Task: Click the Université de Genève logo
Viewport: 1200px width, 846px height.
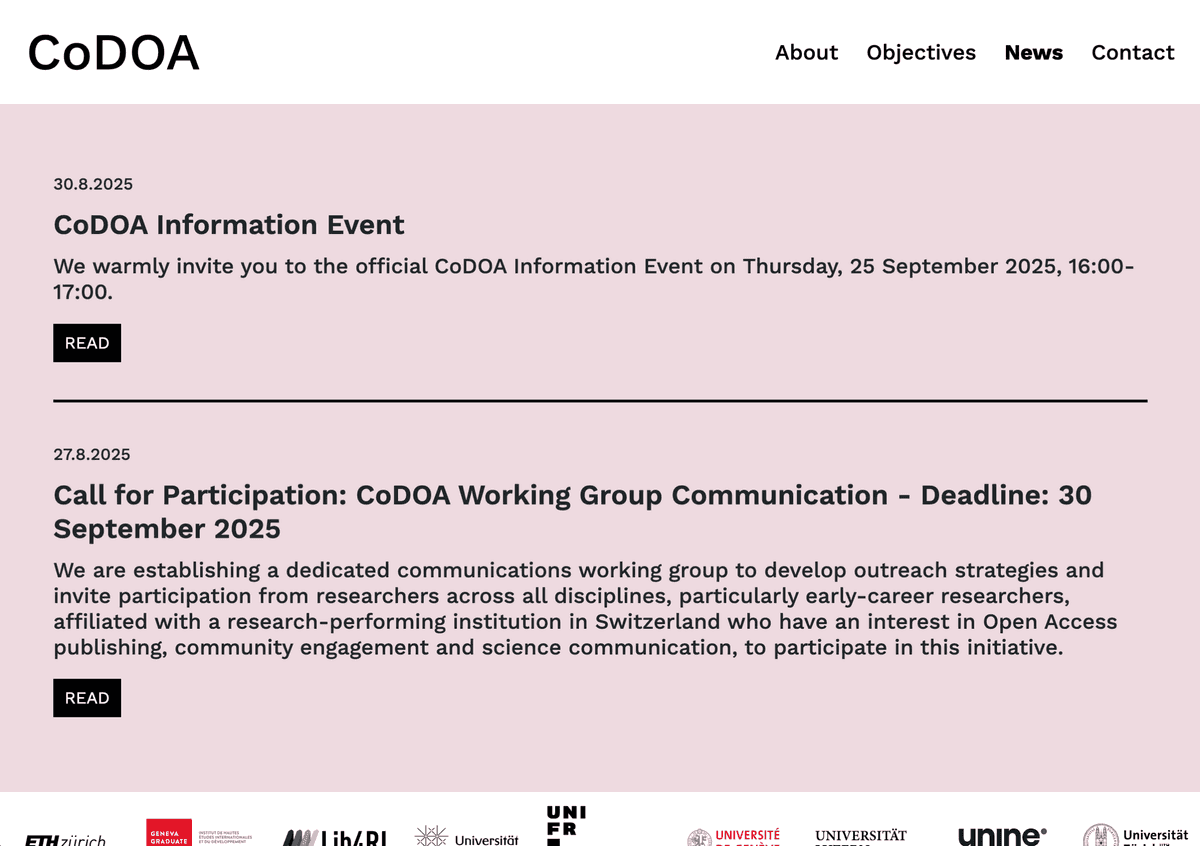Action: pyautogui.click(x=733, y=837)
